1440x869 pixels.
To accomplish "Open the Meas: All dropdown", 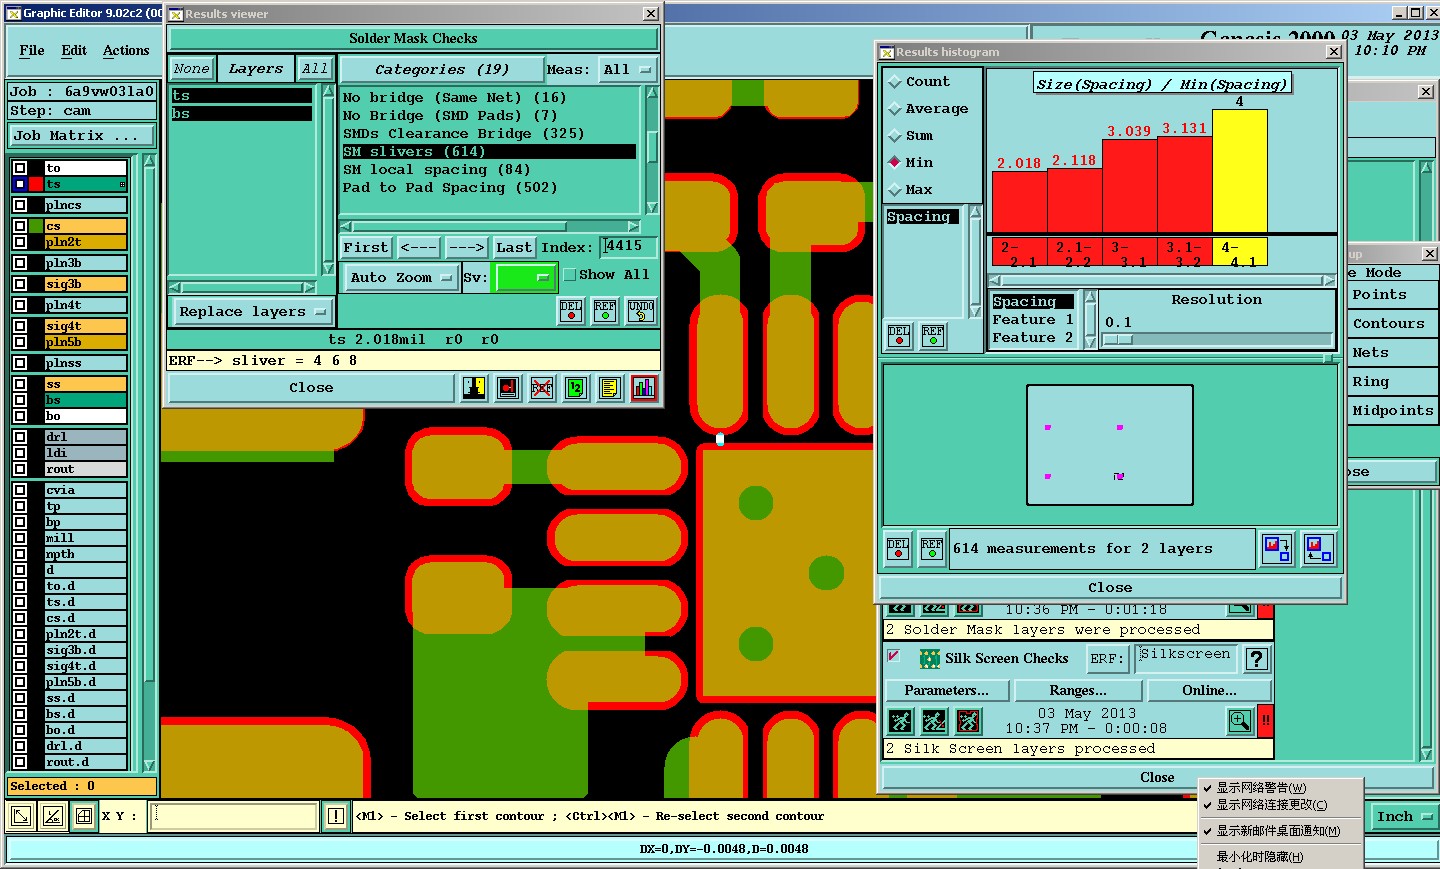I will (627, 70).
